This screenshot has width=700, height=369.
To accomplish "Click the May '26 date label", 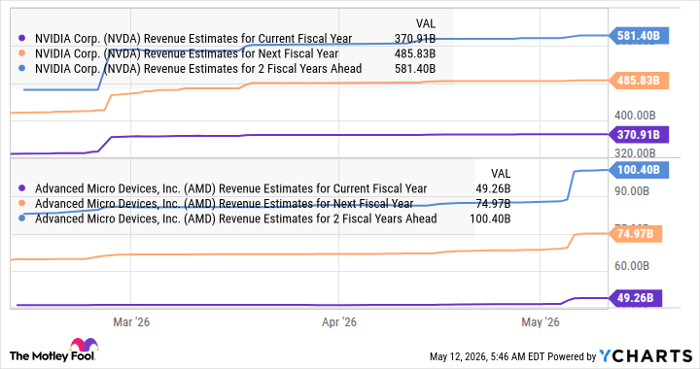I will [x=540, y=322].
